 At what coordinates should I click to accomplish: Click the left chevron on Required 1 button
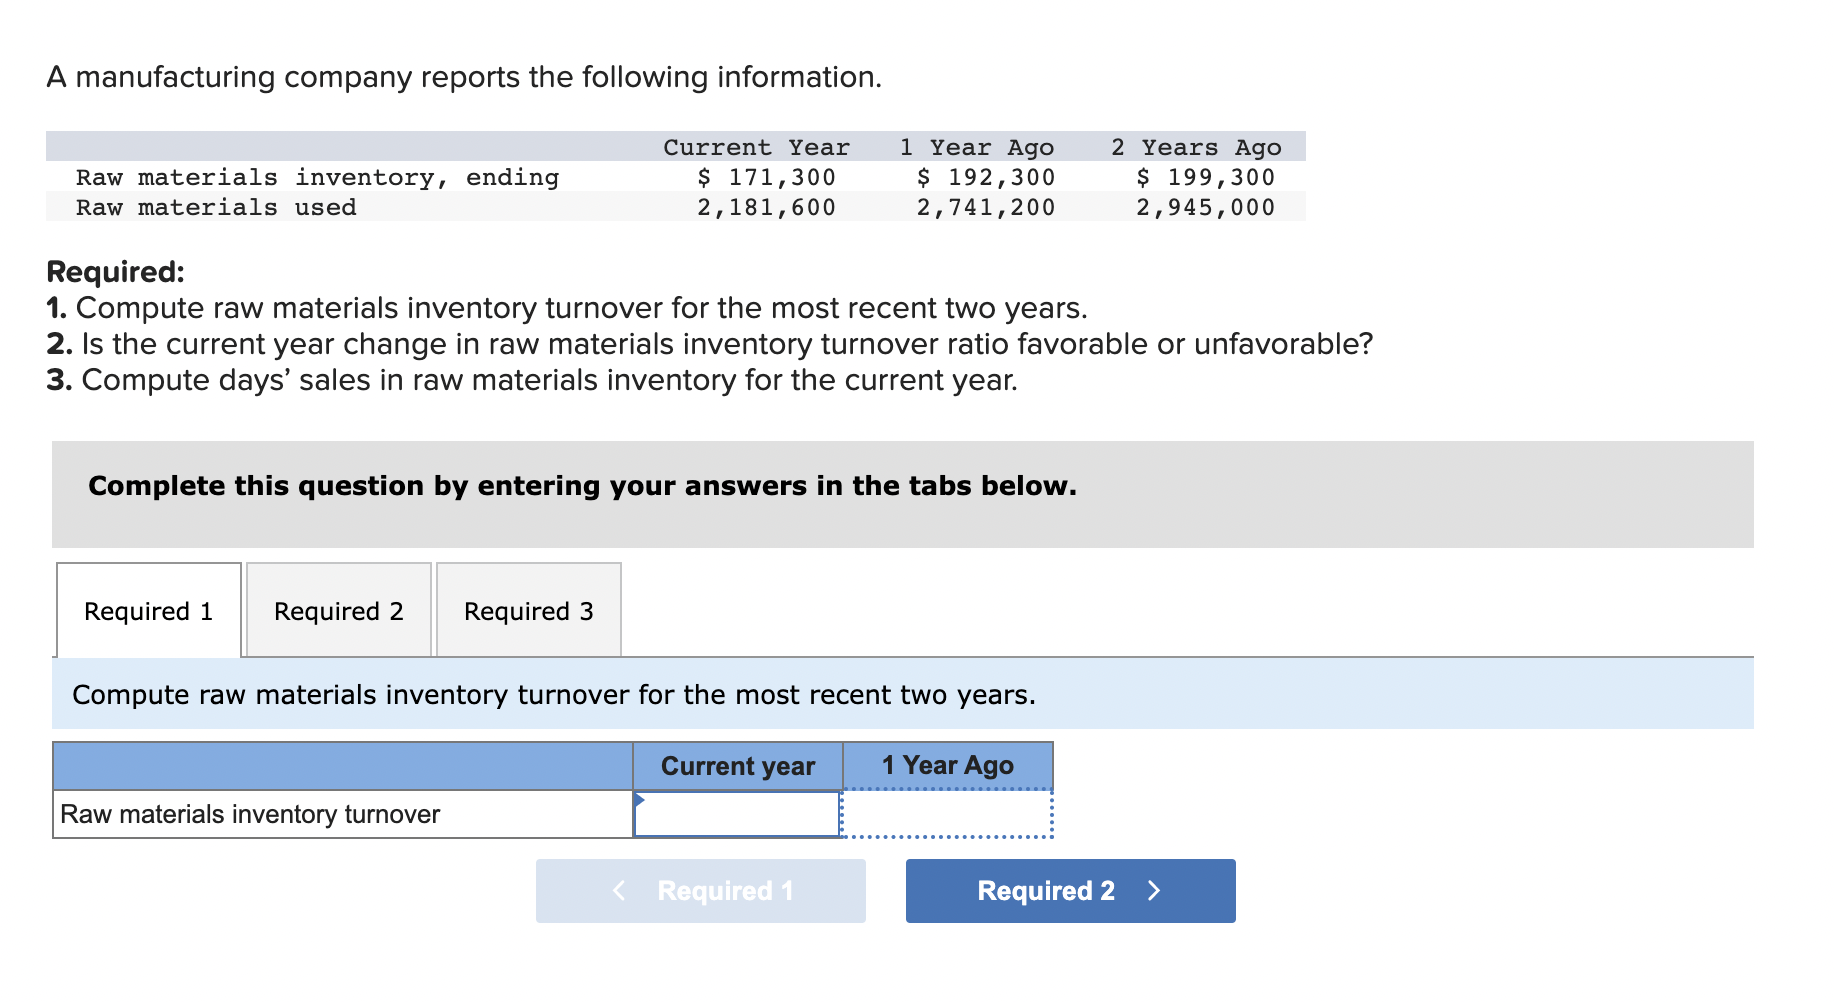[619, 890]
